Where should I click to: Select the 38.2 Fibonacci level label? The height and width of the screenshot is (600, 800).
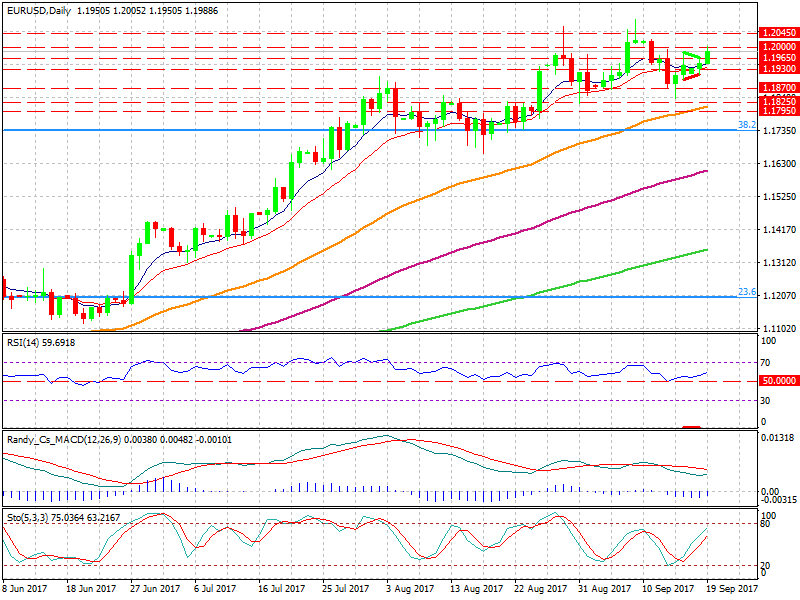point(746,125)
